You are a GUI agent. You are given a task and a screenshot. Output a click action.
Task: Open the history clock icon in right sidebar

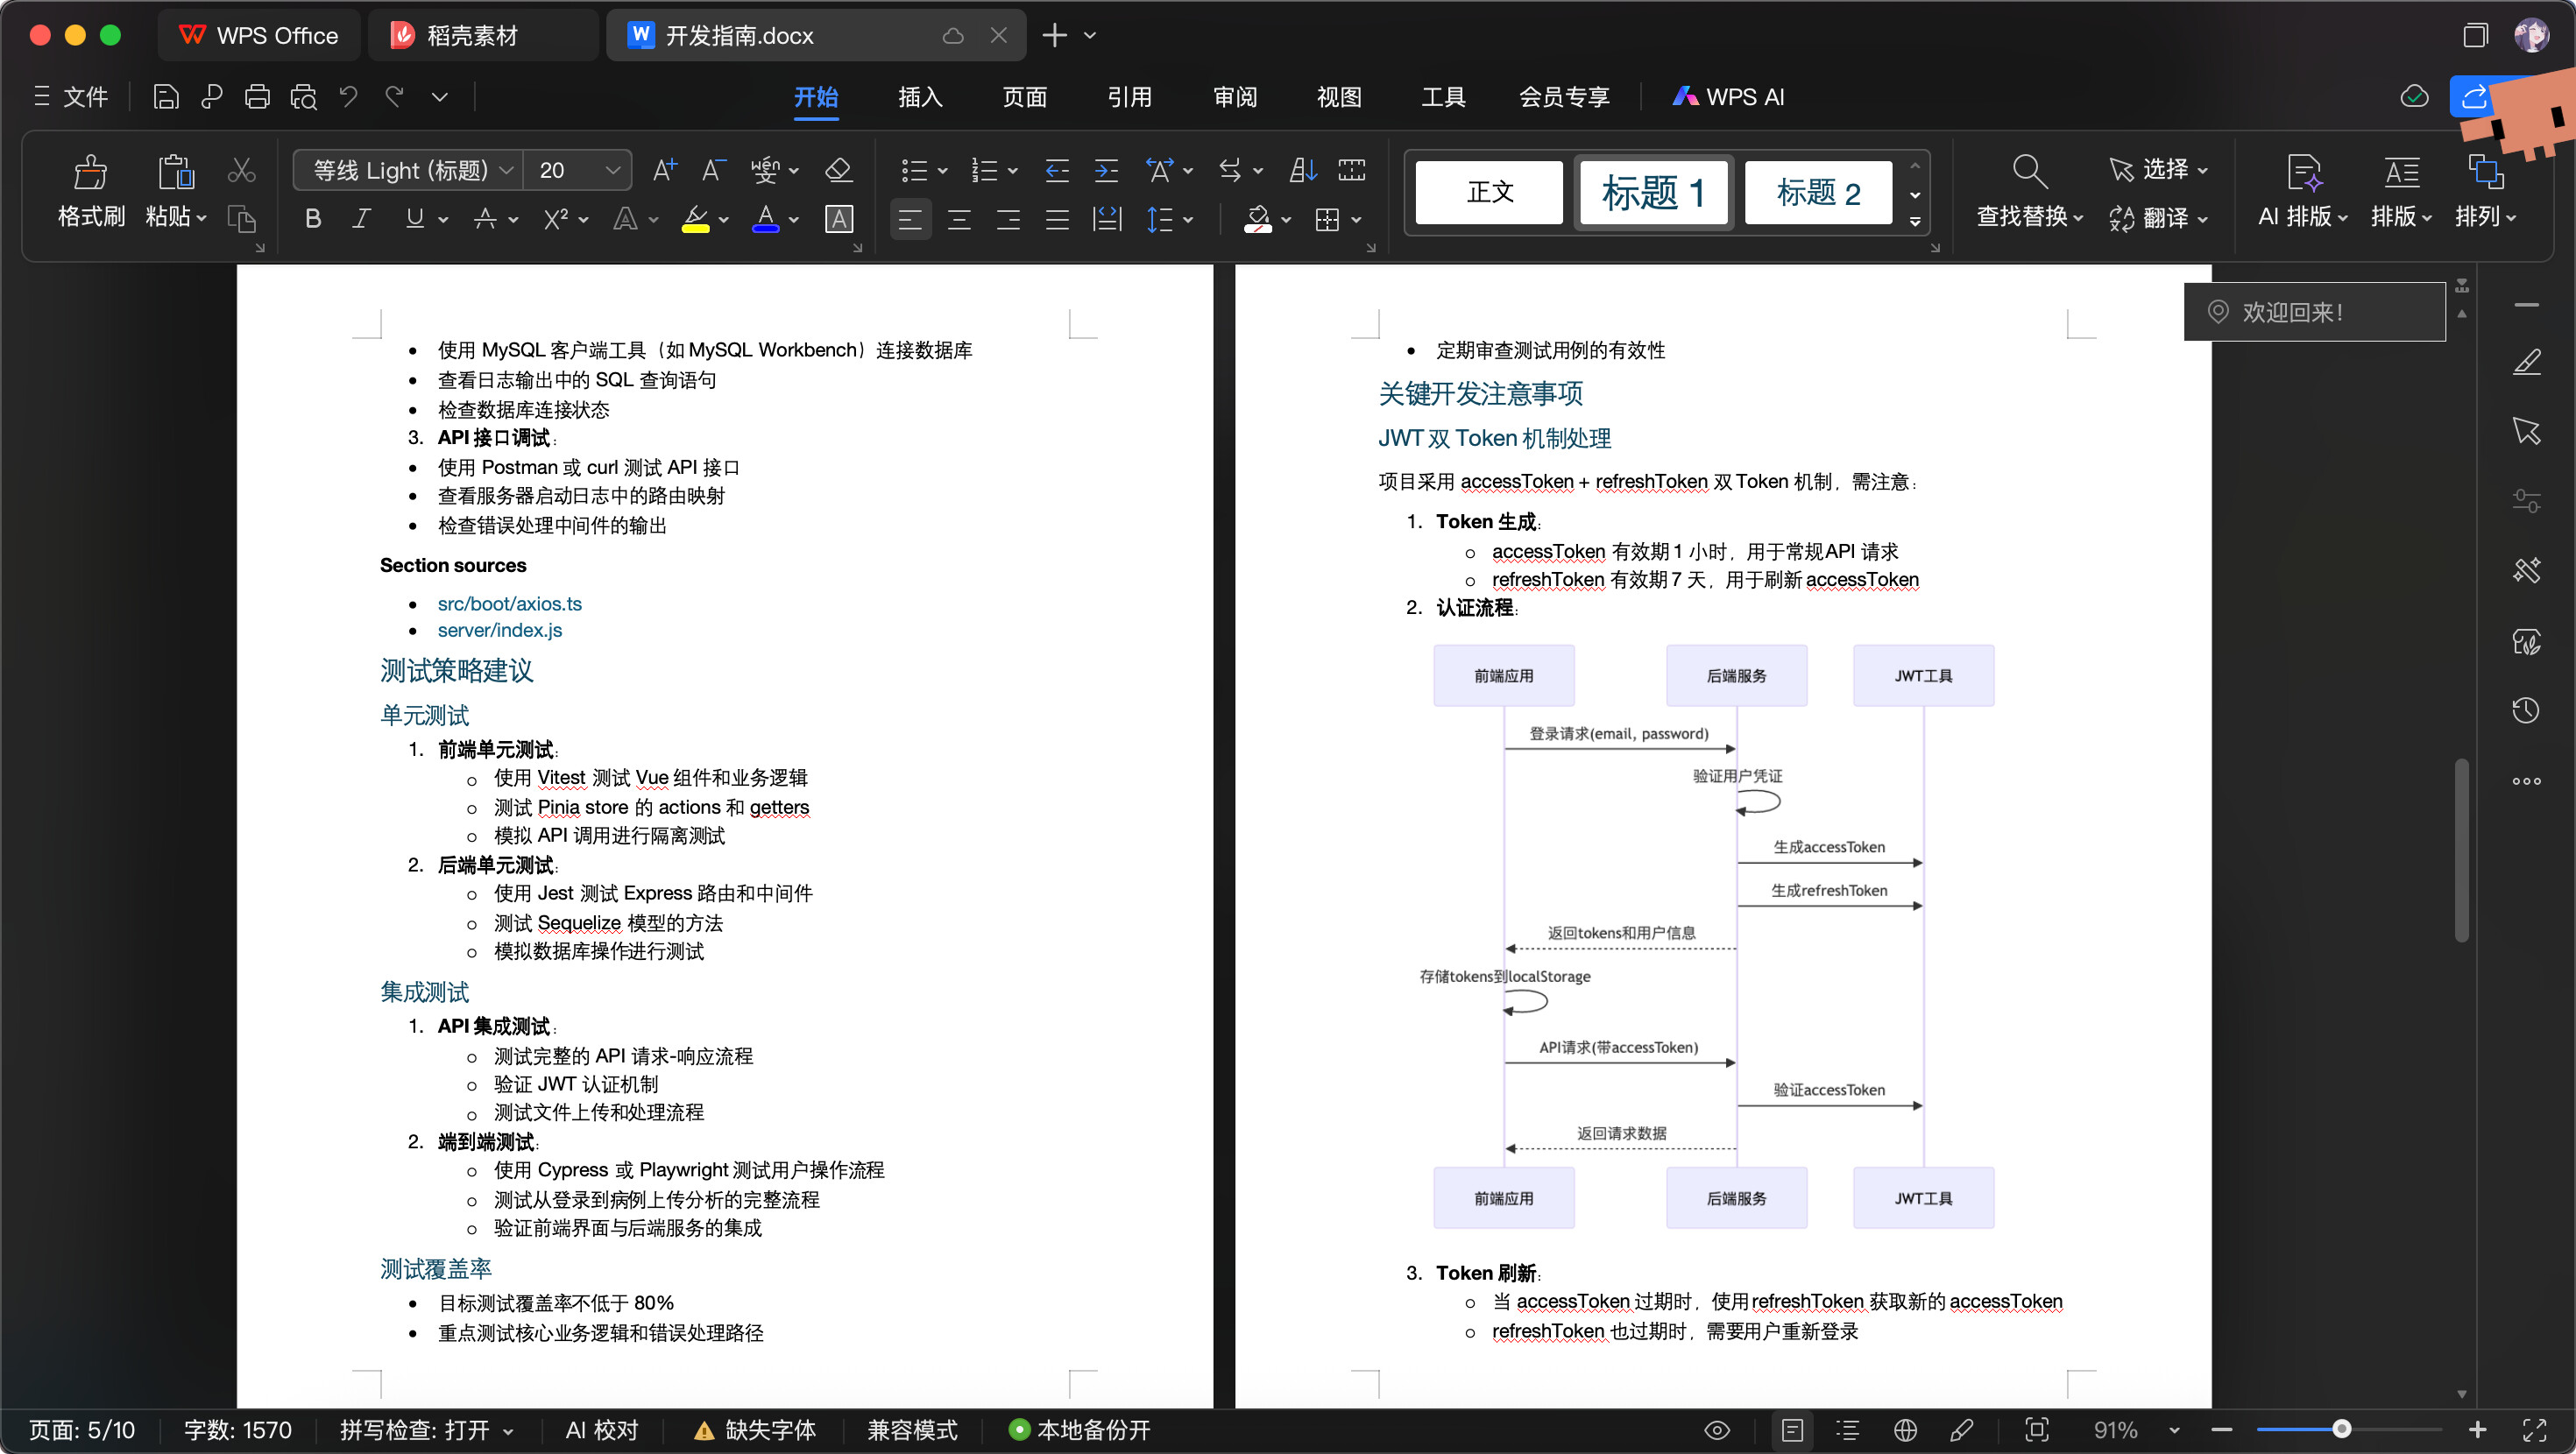[x=2526, y=711]
